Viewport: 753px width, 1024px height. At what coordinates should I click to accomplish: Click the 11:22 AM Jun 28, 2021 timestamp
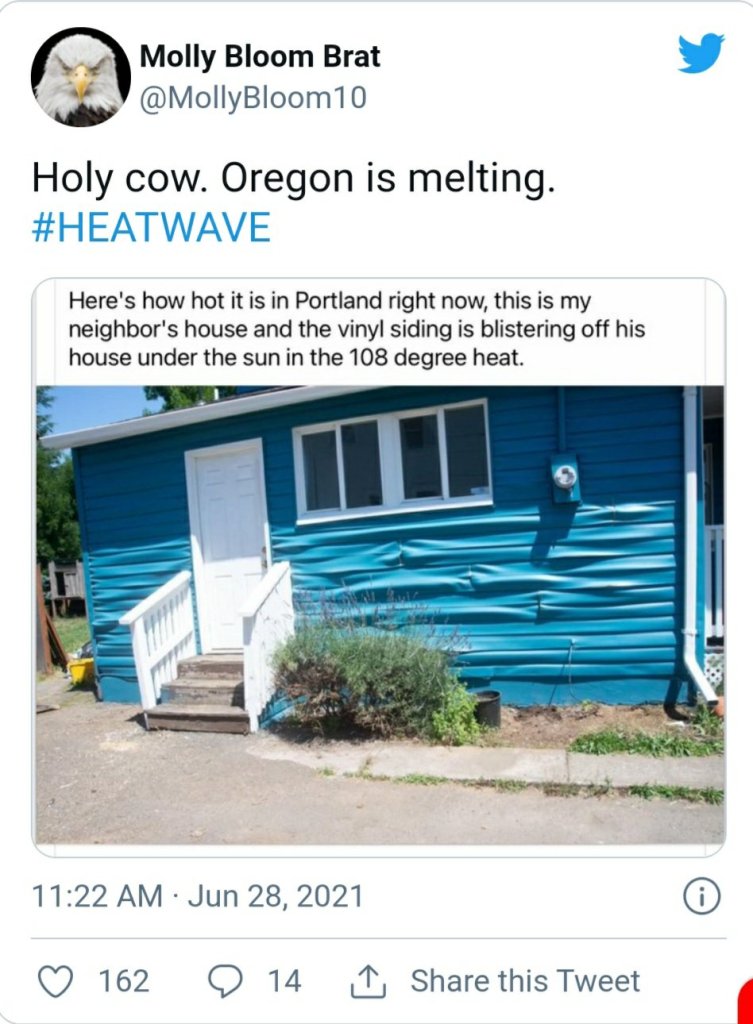(x=198, y=896)
